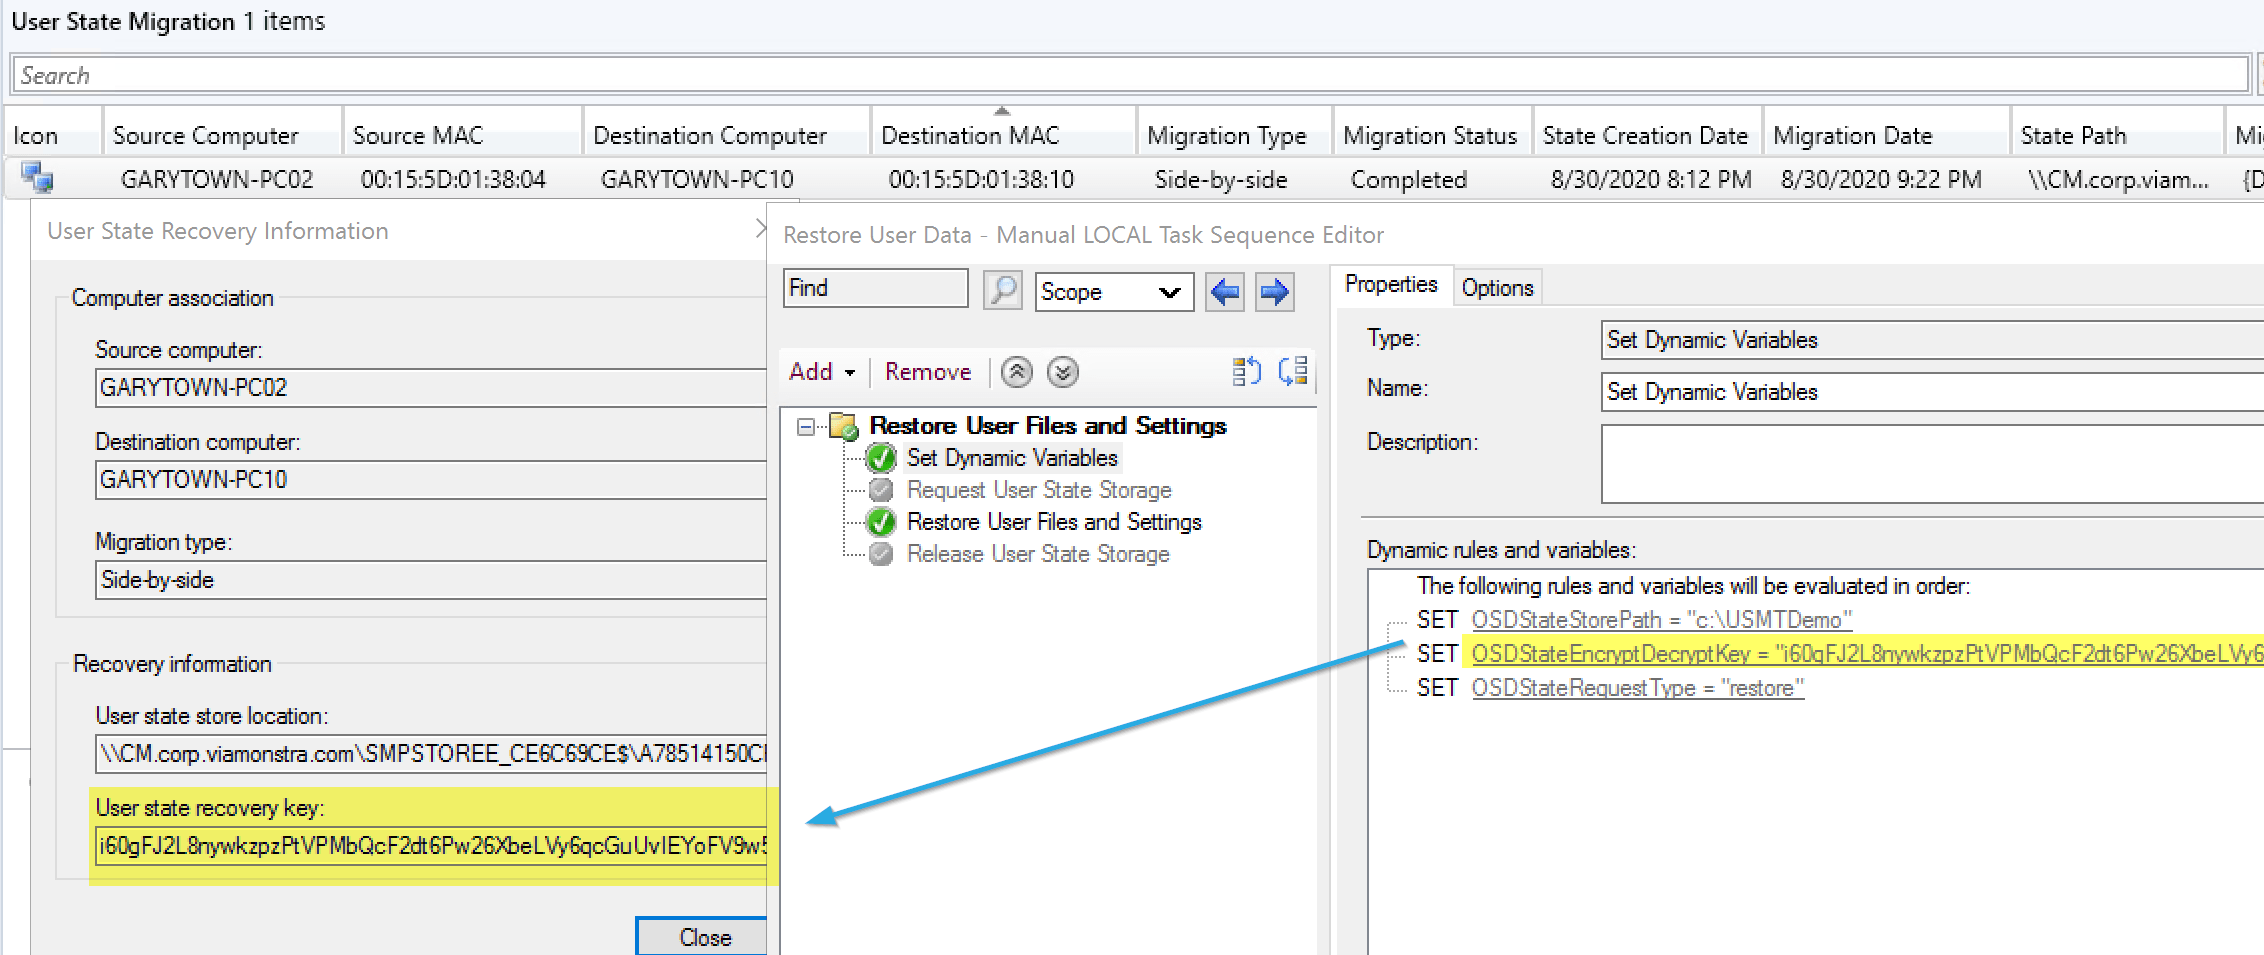Click the blue right arrow find-next button

tap(1274, 292)
